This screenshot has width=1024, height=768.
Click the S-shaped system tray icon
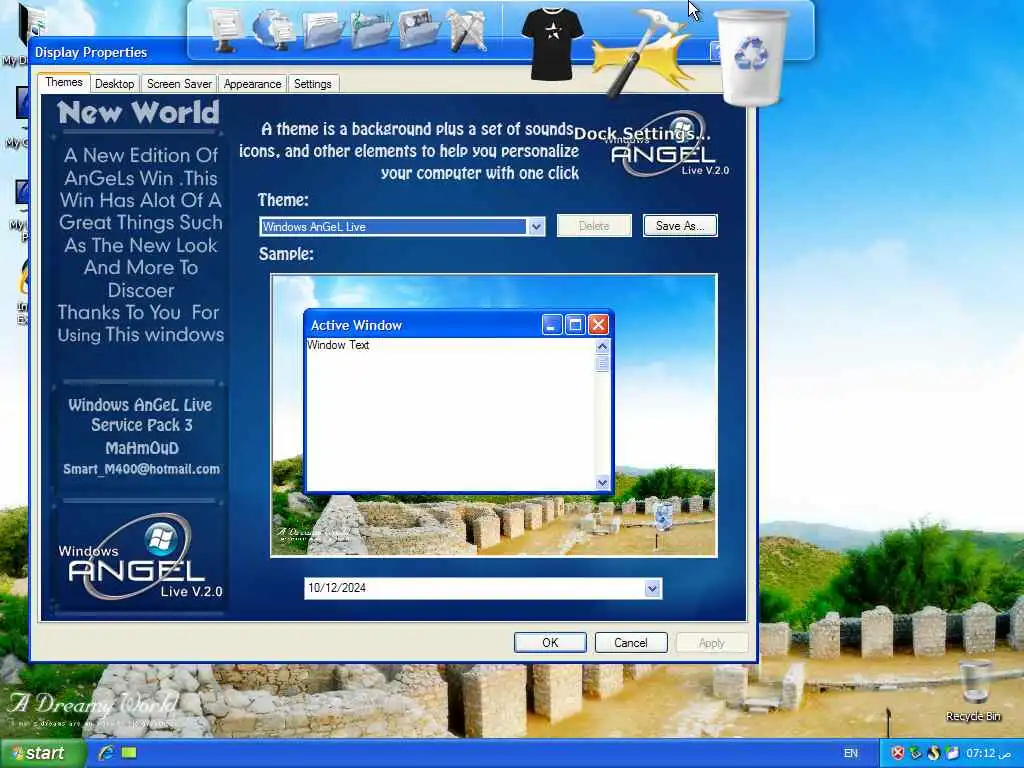(934, 753)
